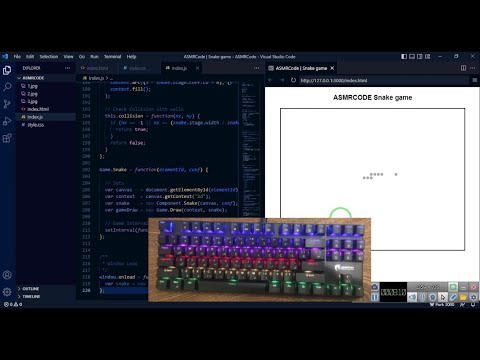
Task: Click the recorder speaker audio icon
Action: pyautogui.click(x=412, y=297)
